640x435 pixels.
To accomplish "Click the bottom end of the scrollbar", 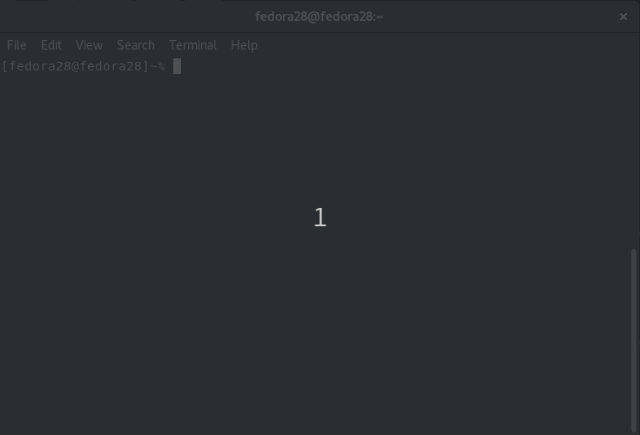I will [633, 429].
